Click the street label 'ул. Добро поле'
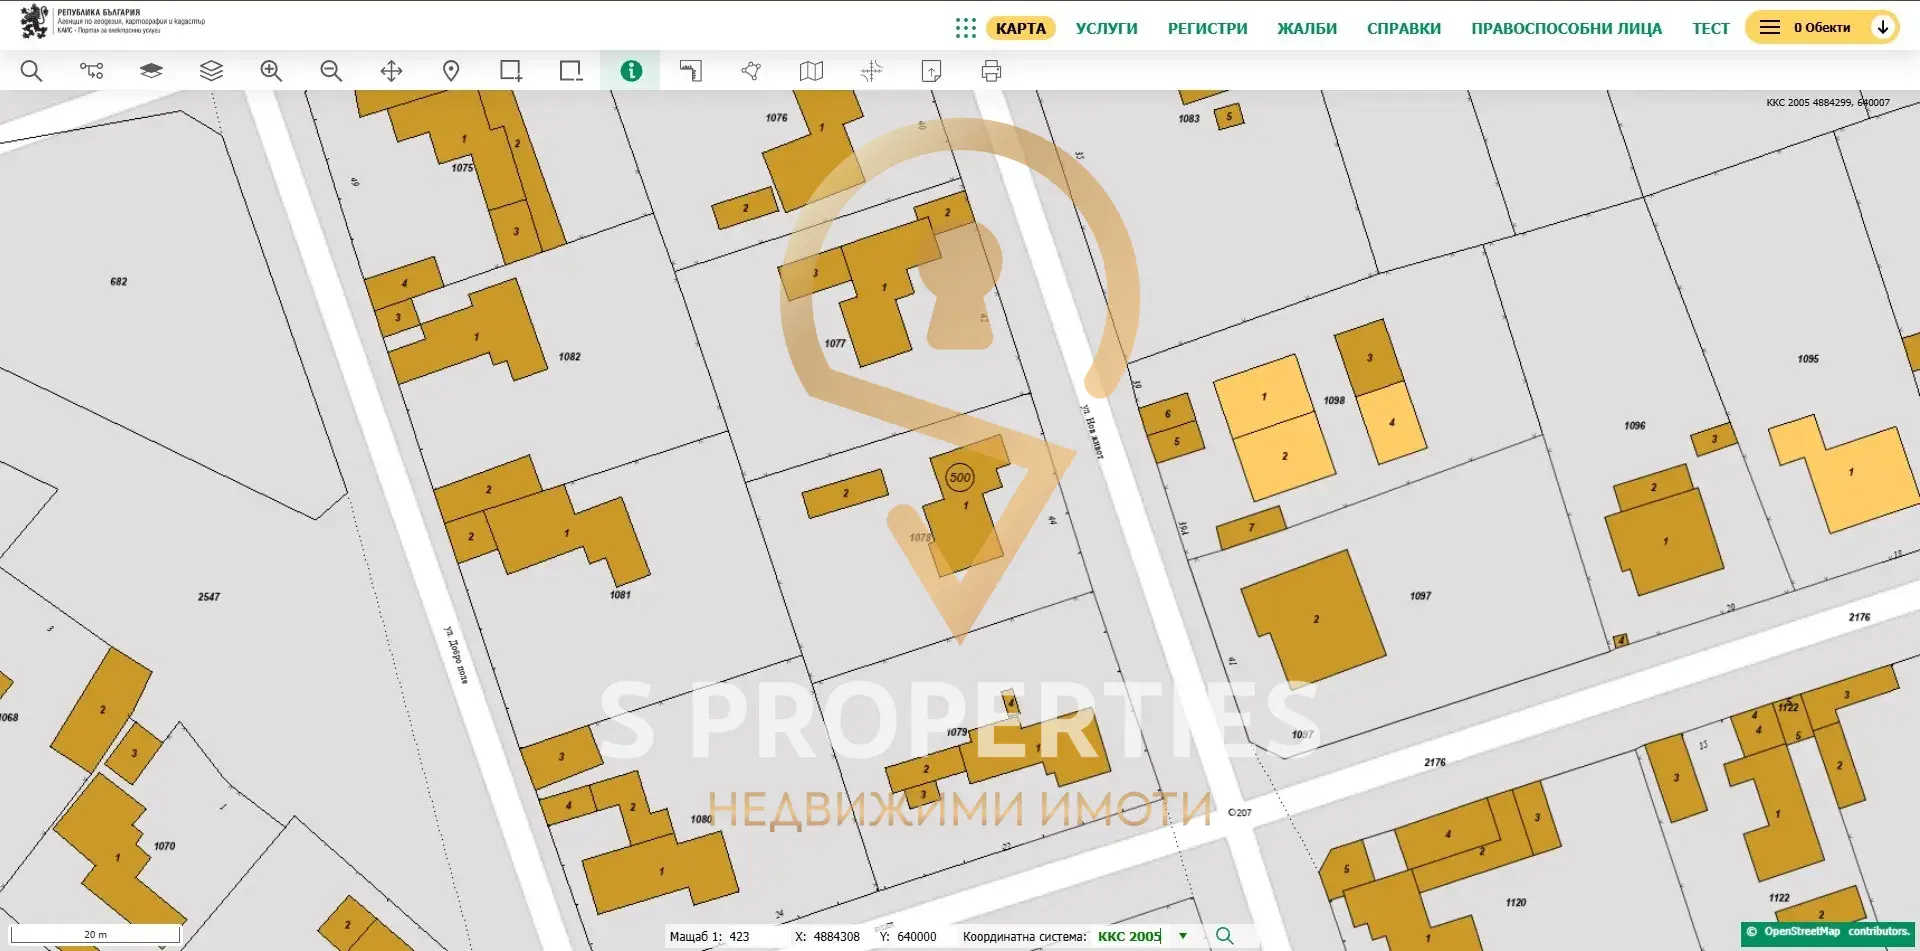Viewport: 1920px width, 951px height. pos(456,655)
